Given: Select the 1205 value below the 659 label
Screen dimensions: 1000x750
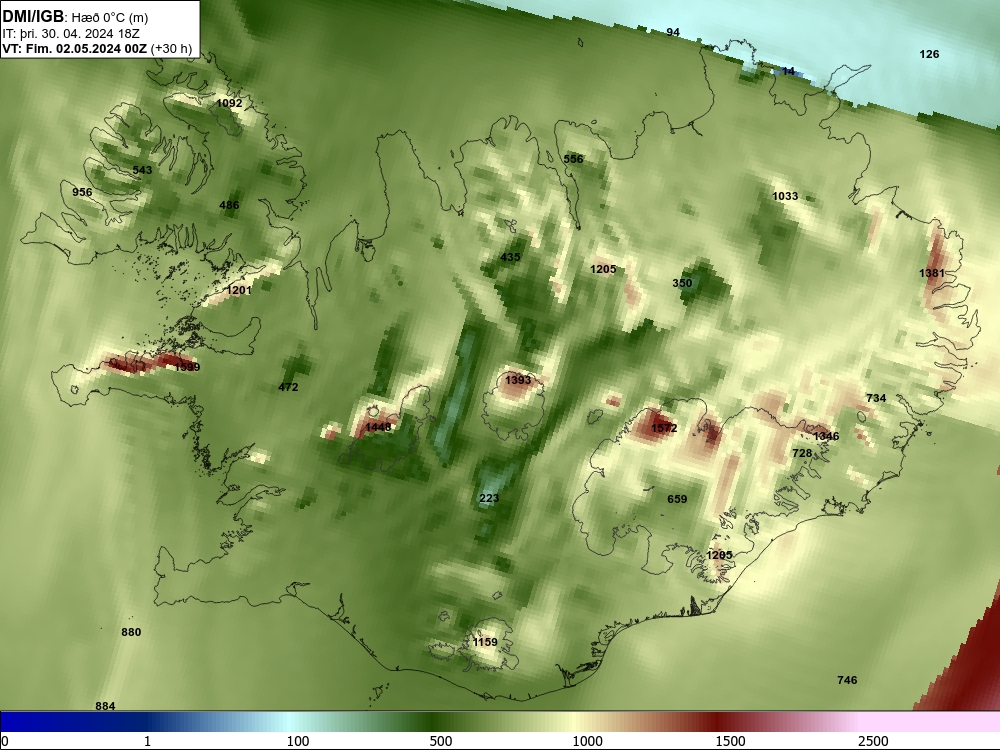Looking at the screenshot, I should (719, 555).
